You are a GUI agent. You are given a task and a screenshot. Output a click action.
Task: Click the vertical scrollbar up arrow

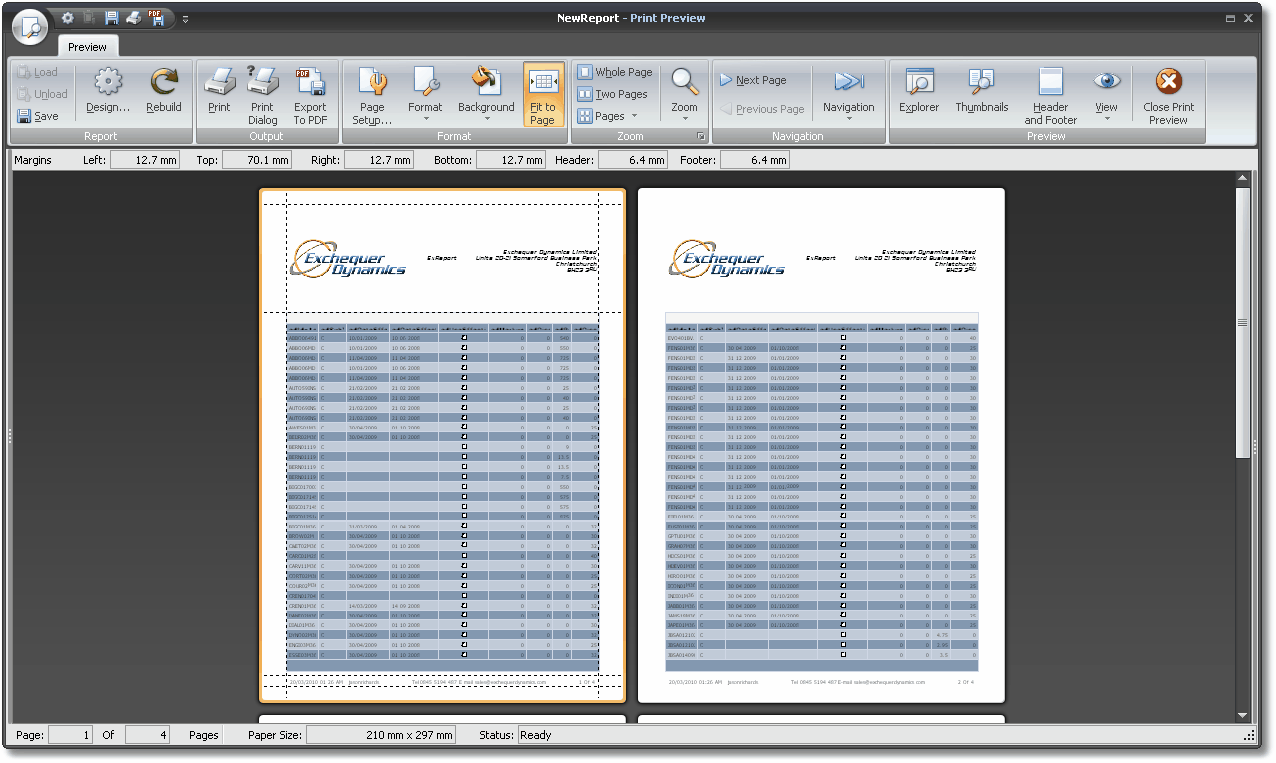(x=1243, y=179)
